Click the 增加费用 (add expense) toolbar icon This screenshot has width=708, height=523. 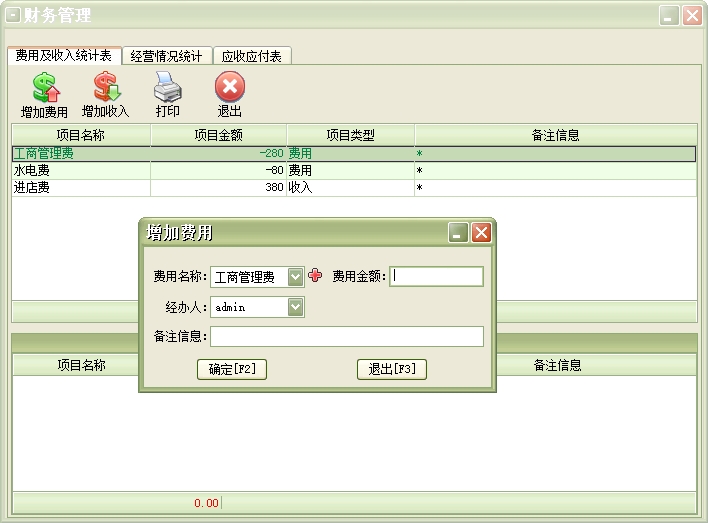44,88
